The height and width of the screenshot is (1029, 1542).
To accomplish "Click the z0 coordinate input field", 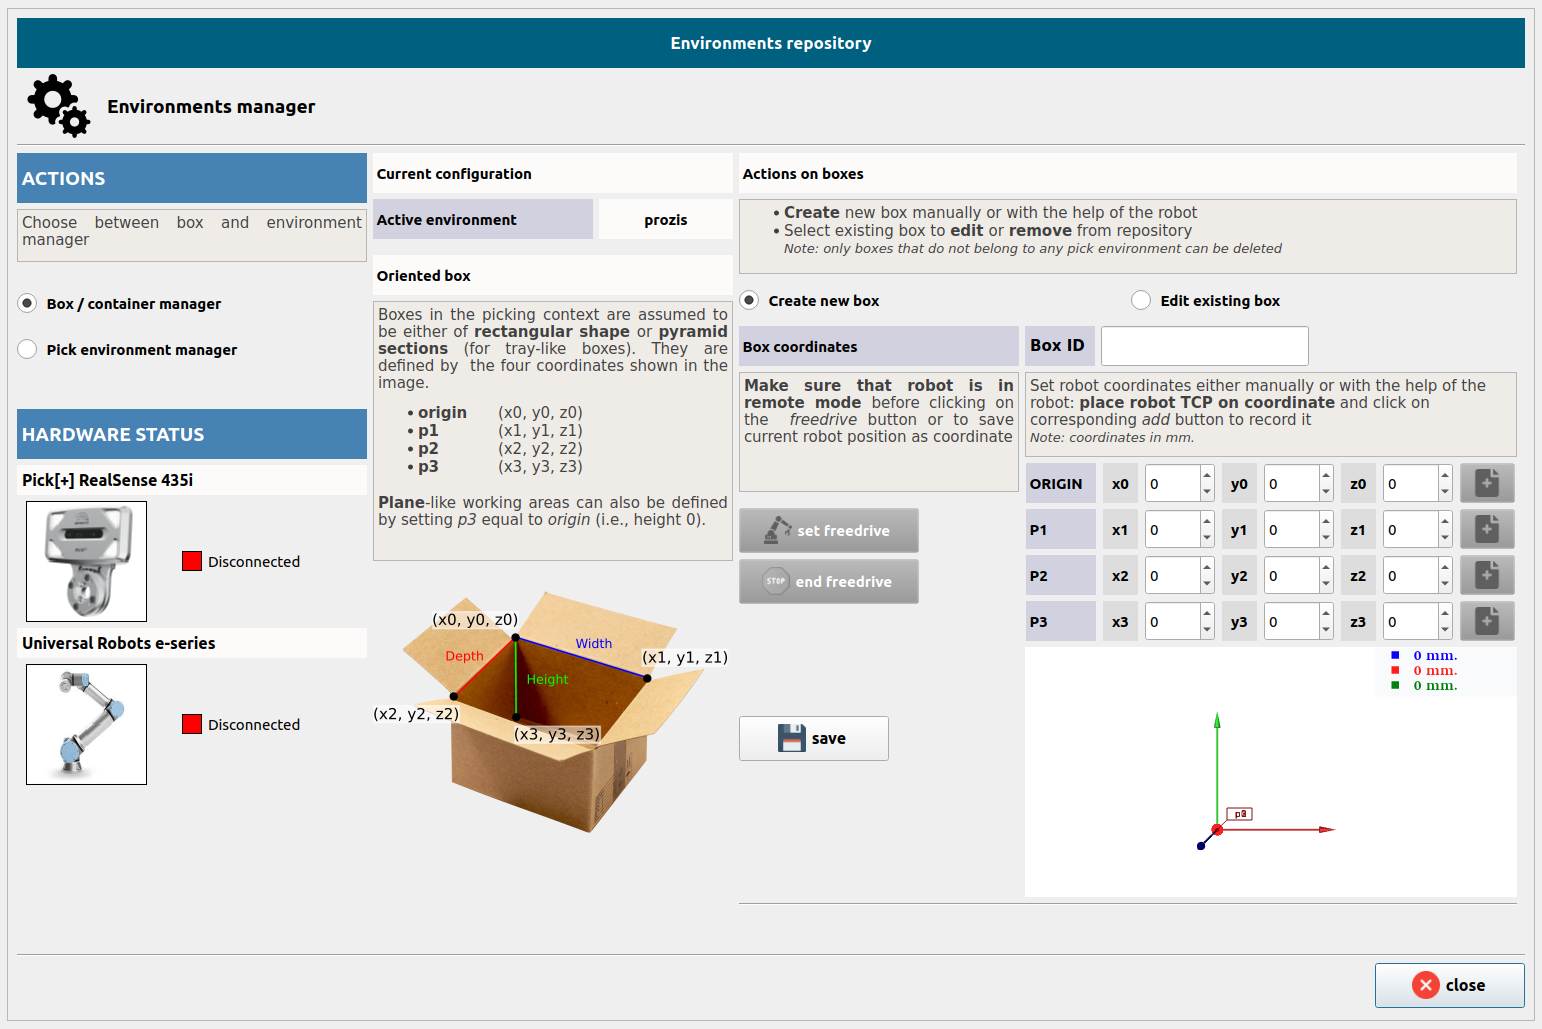I will (1410, 483).
